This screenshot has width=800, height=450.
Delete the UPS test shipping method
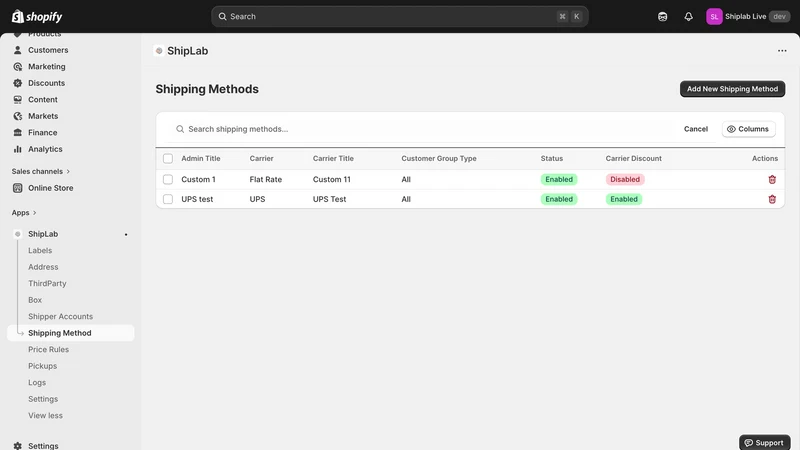pyautogui.click(x=772, y=199)
